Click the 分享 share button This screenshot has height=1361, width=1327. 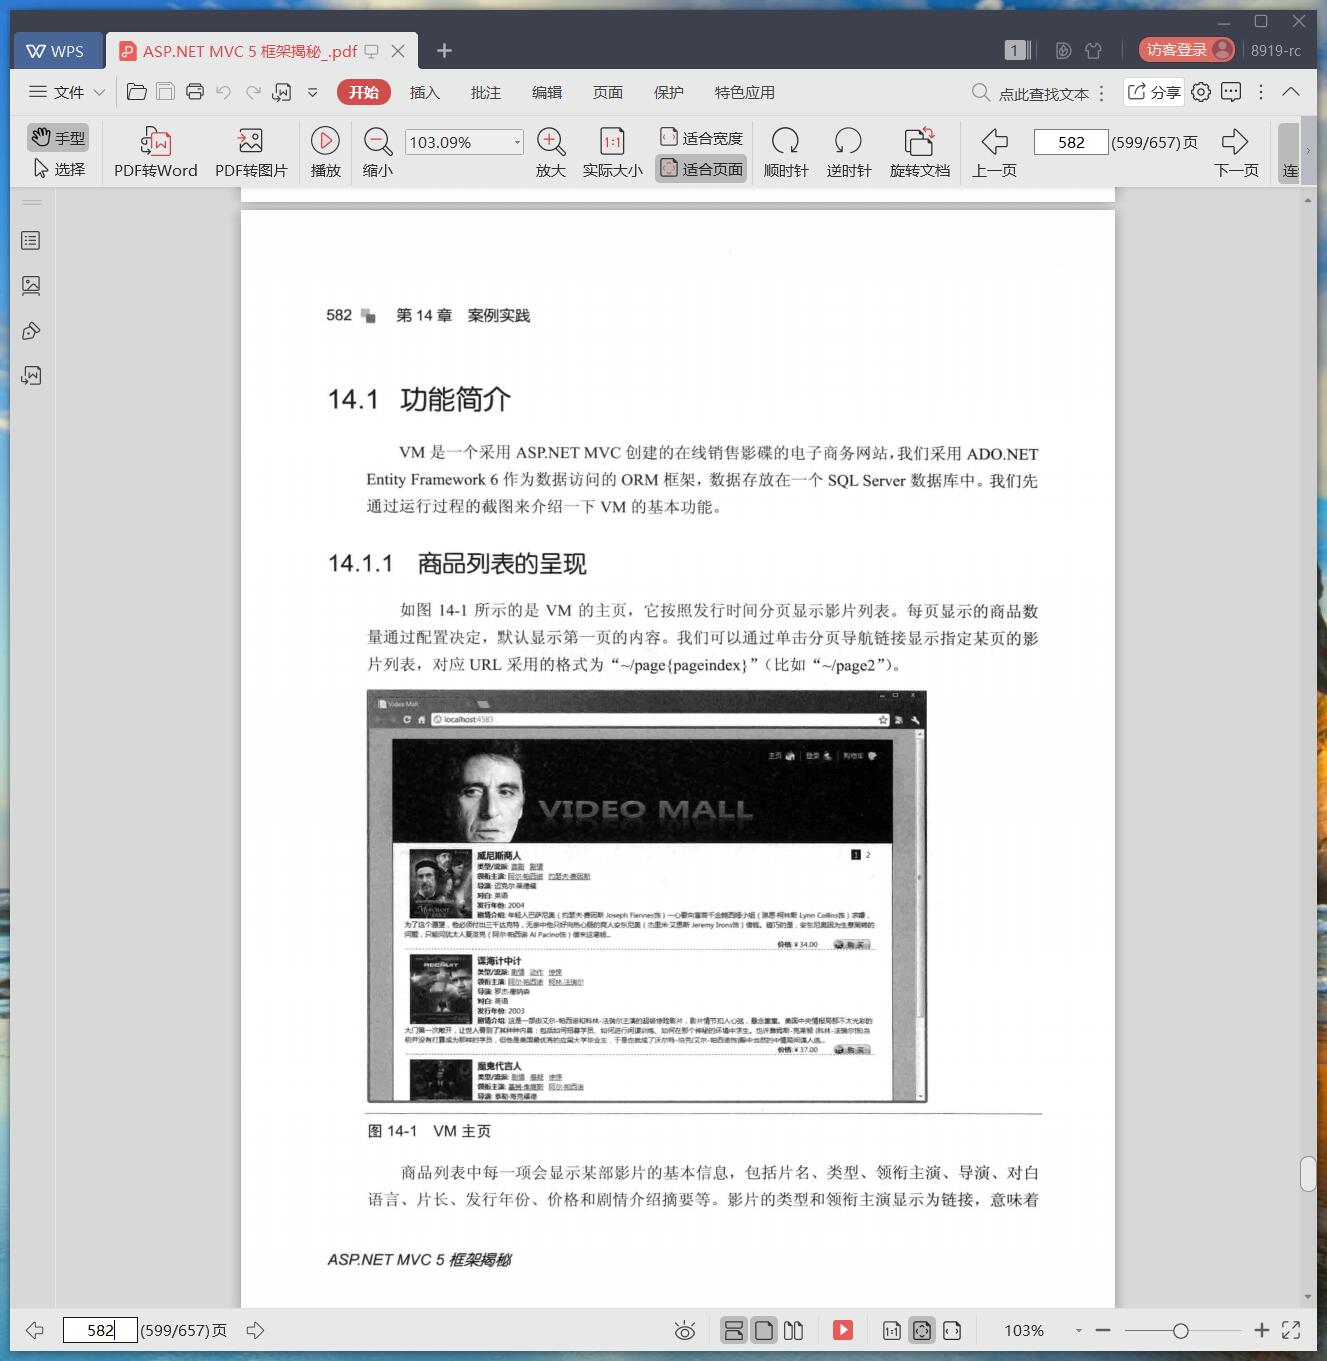[1154, 92]
